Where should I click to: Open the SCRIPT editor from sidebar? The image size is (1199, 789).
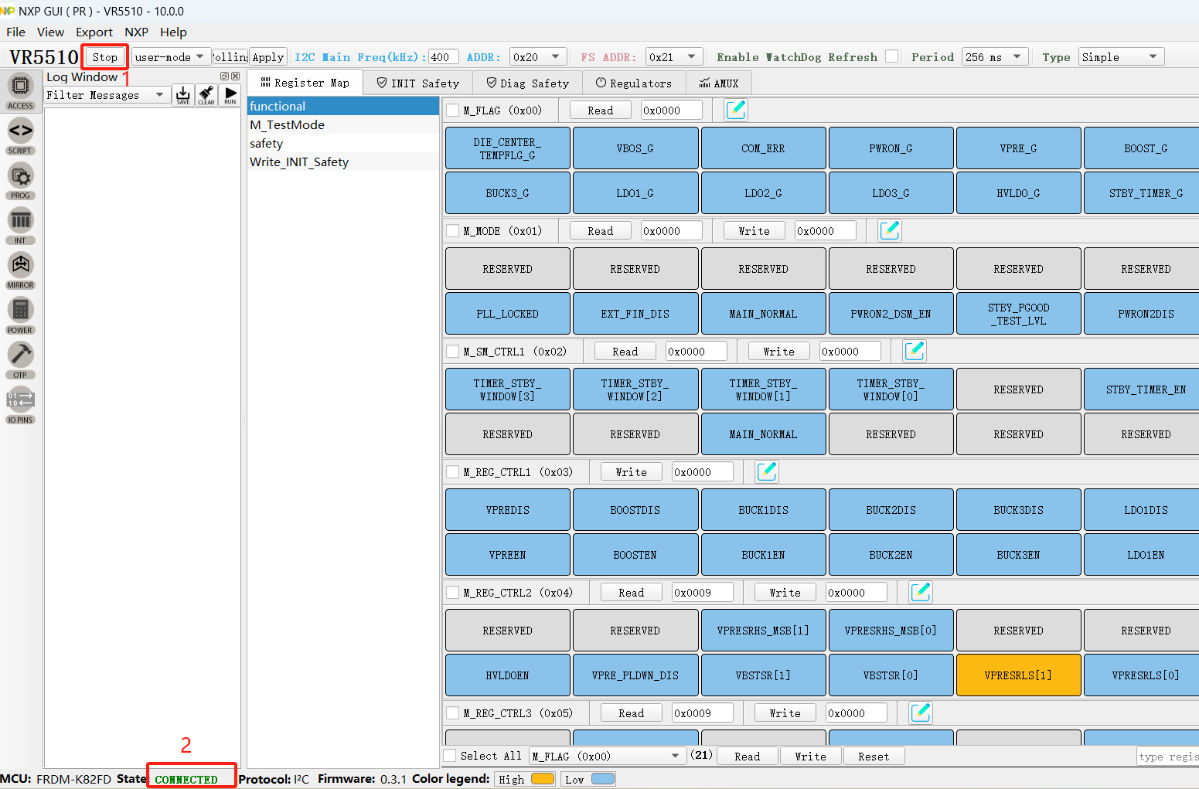click(20, 132)
